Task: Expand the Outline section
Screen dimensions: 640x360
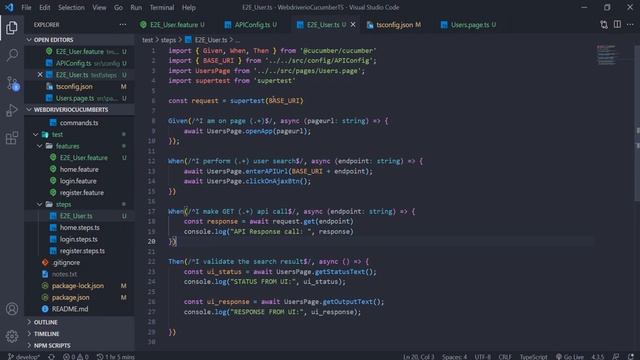Action: pyautogui.click(x=80, y=322)
